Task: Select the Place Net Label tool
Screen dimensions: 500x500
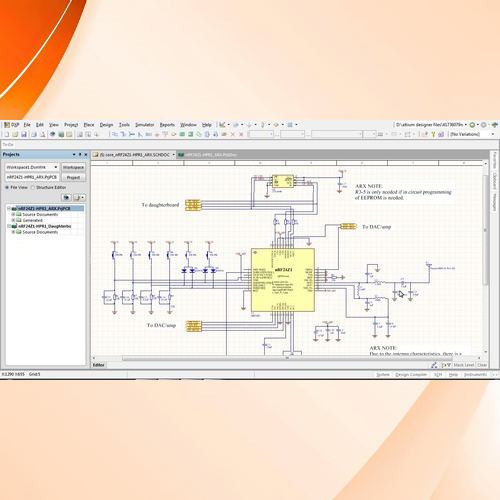Action: [149, 134]
